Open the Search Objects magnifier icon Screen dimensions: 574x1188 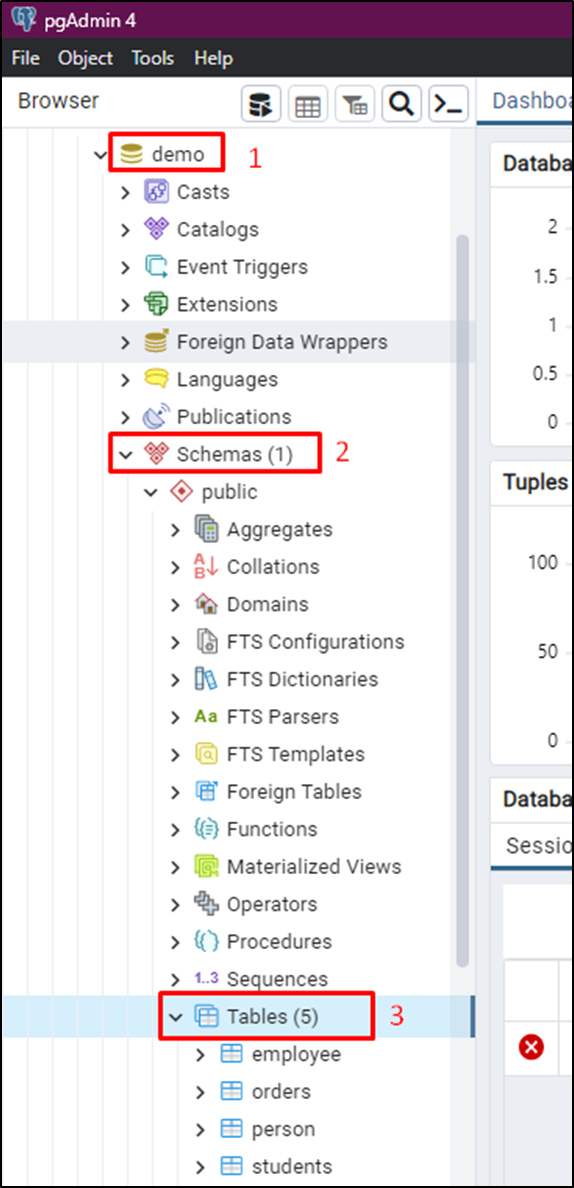pyautogui.click(x=401, y=104)
